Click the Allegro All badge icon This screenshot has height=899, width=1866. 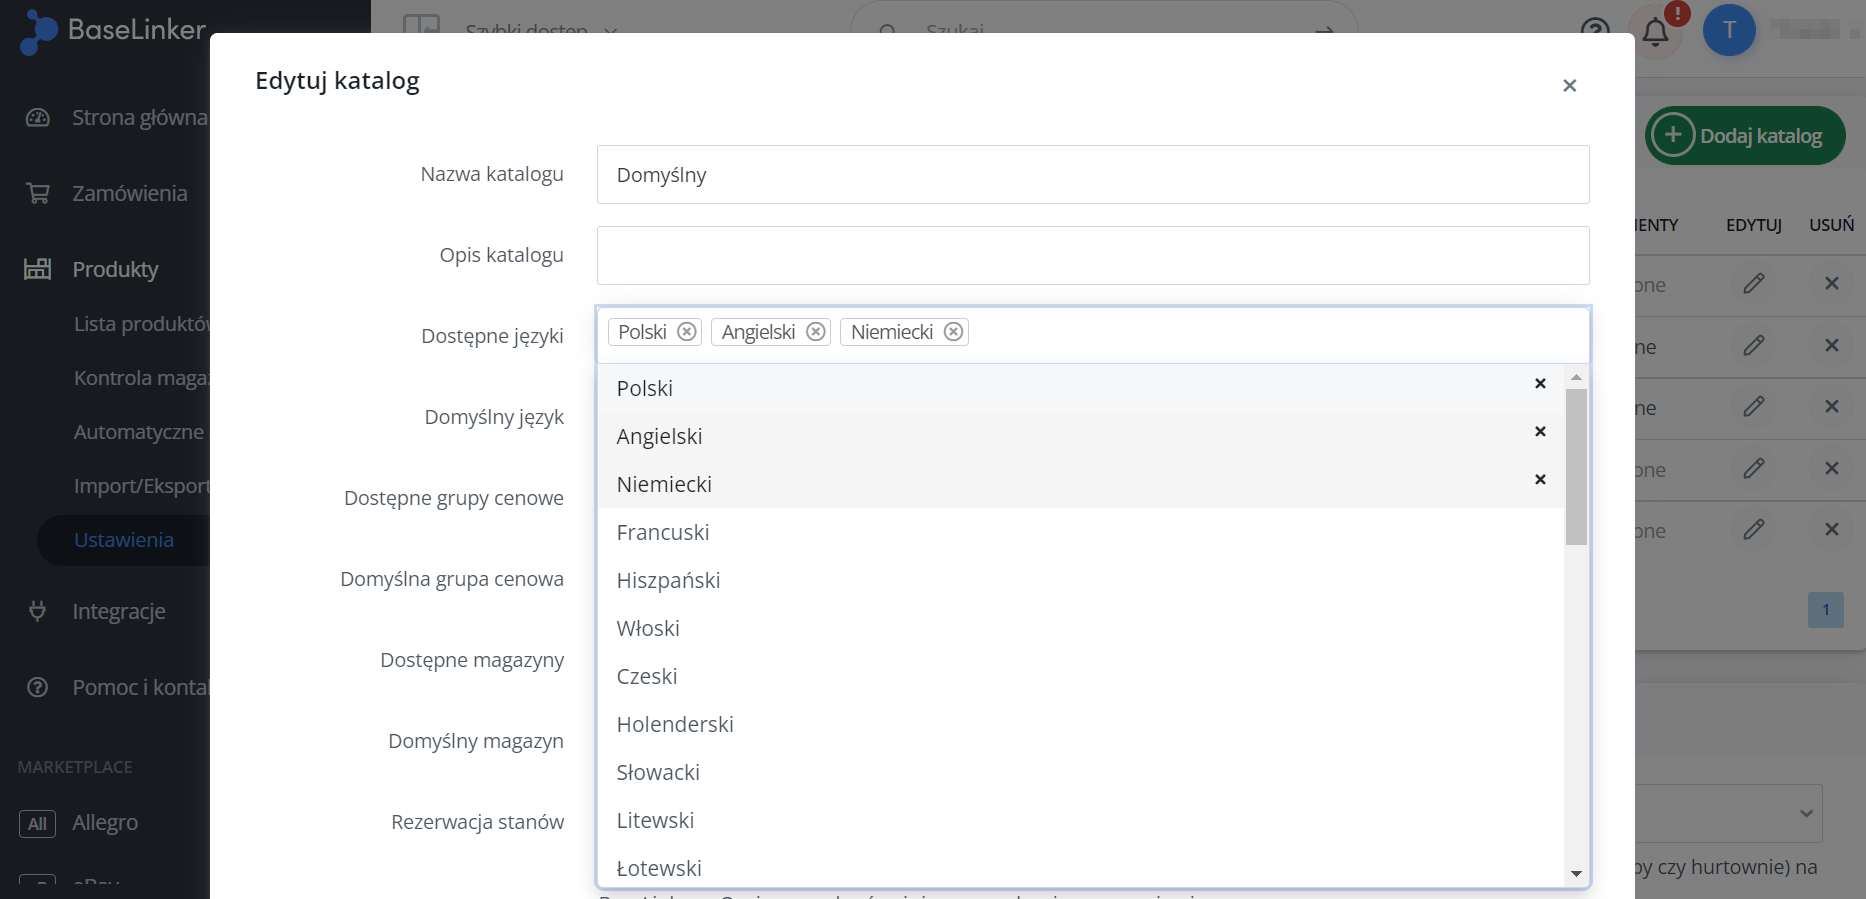click(37, 824)
